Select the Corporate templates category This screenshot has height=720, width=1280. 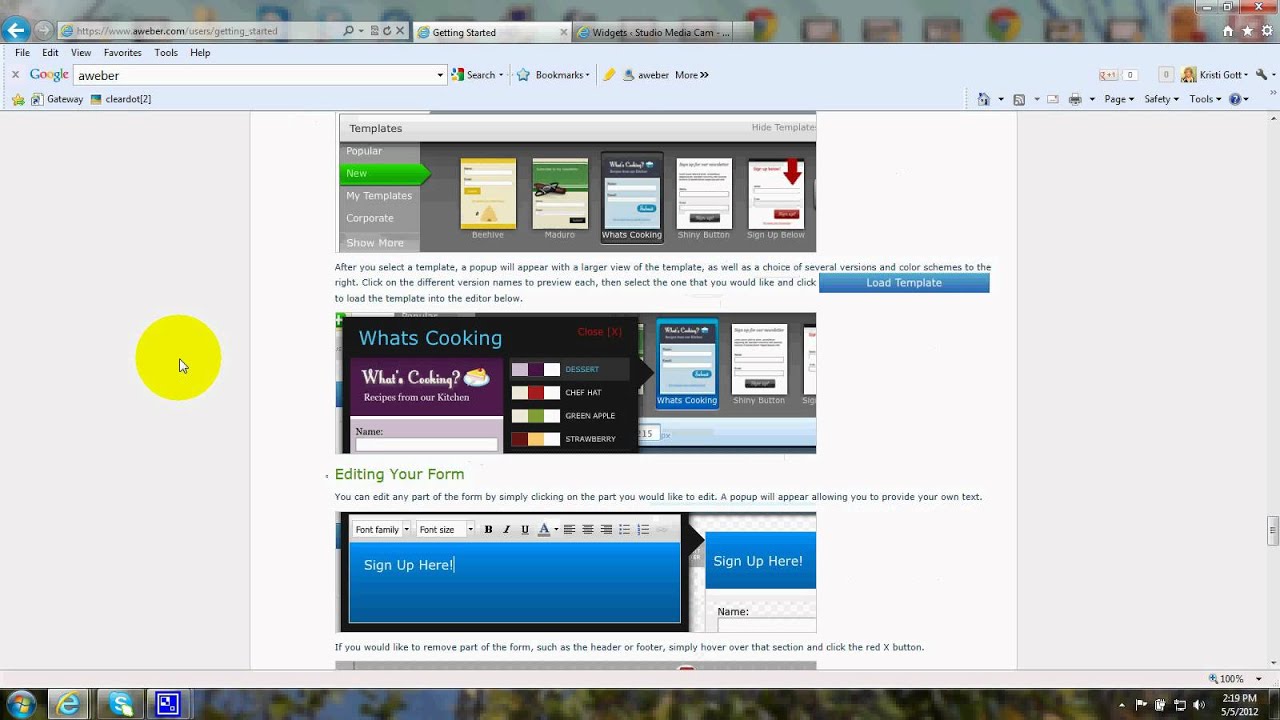pyautogui.click(x=370, y=218)
